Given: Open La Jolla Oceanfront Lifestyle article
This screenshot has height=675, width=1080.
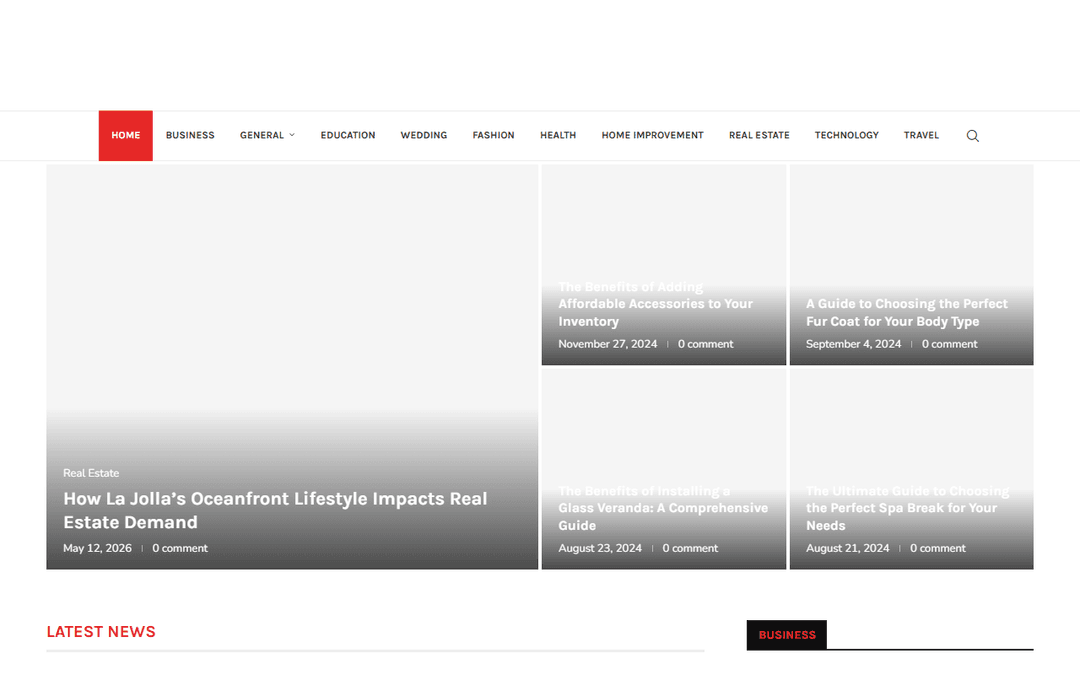Looking at the screenshot, I should tap(275, 510).
